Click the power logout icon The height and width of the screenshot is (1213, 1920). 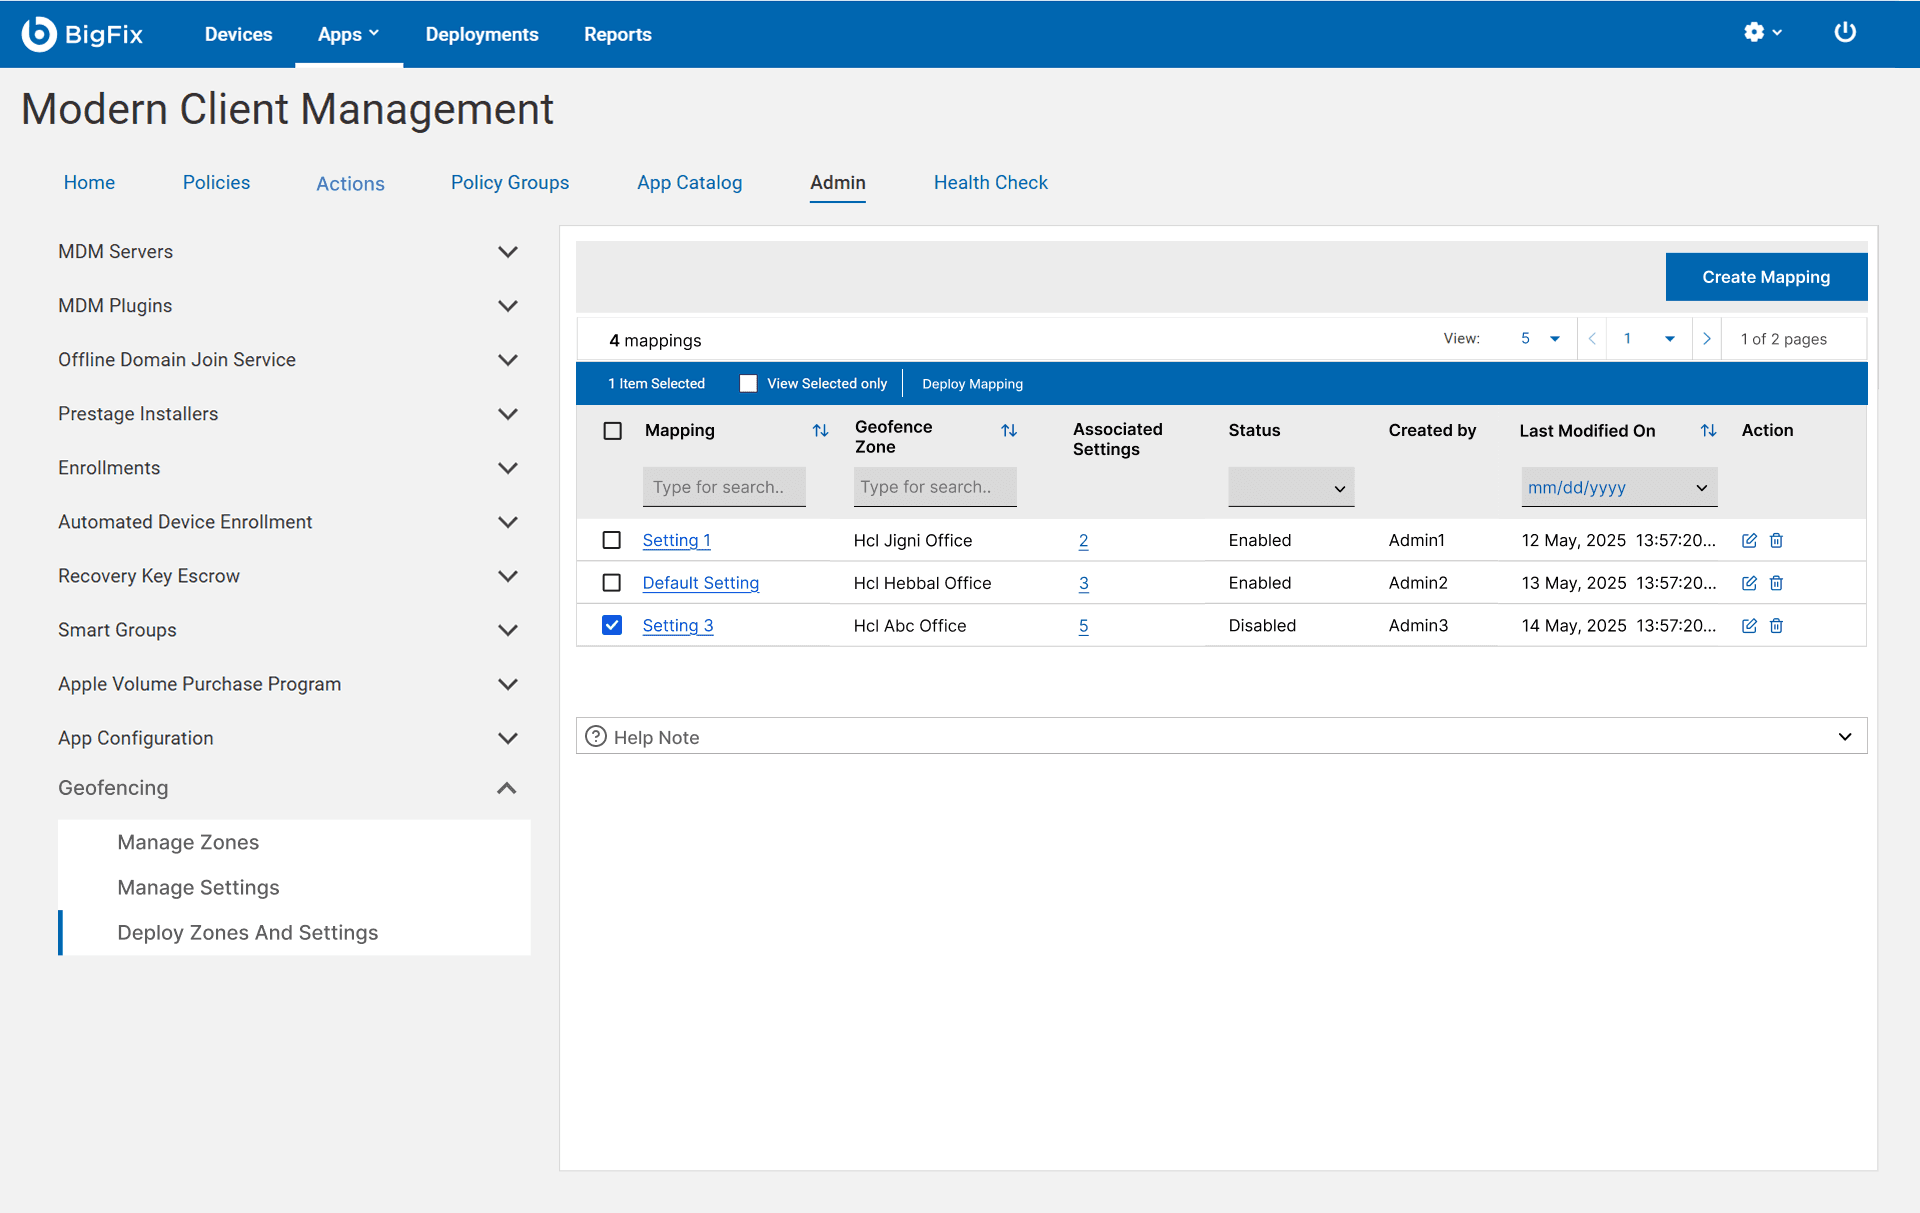tap(1845, 33)
